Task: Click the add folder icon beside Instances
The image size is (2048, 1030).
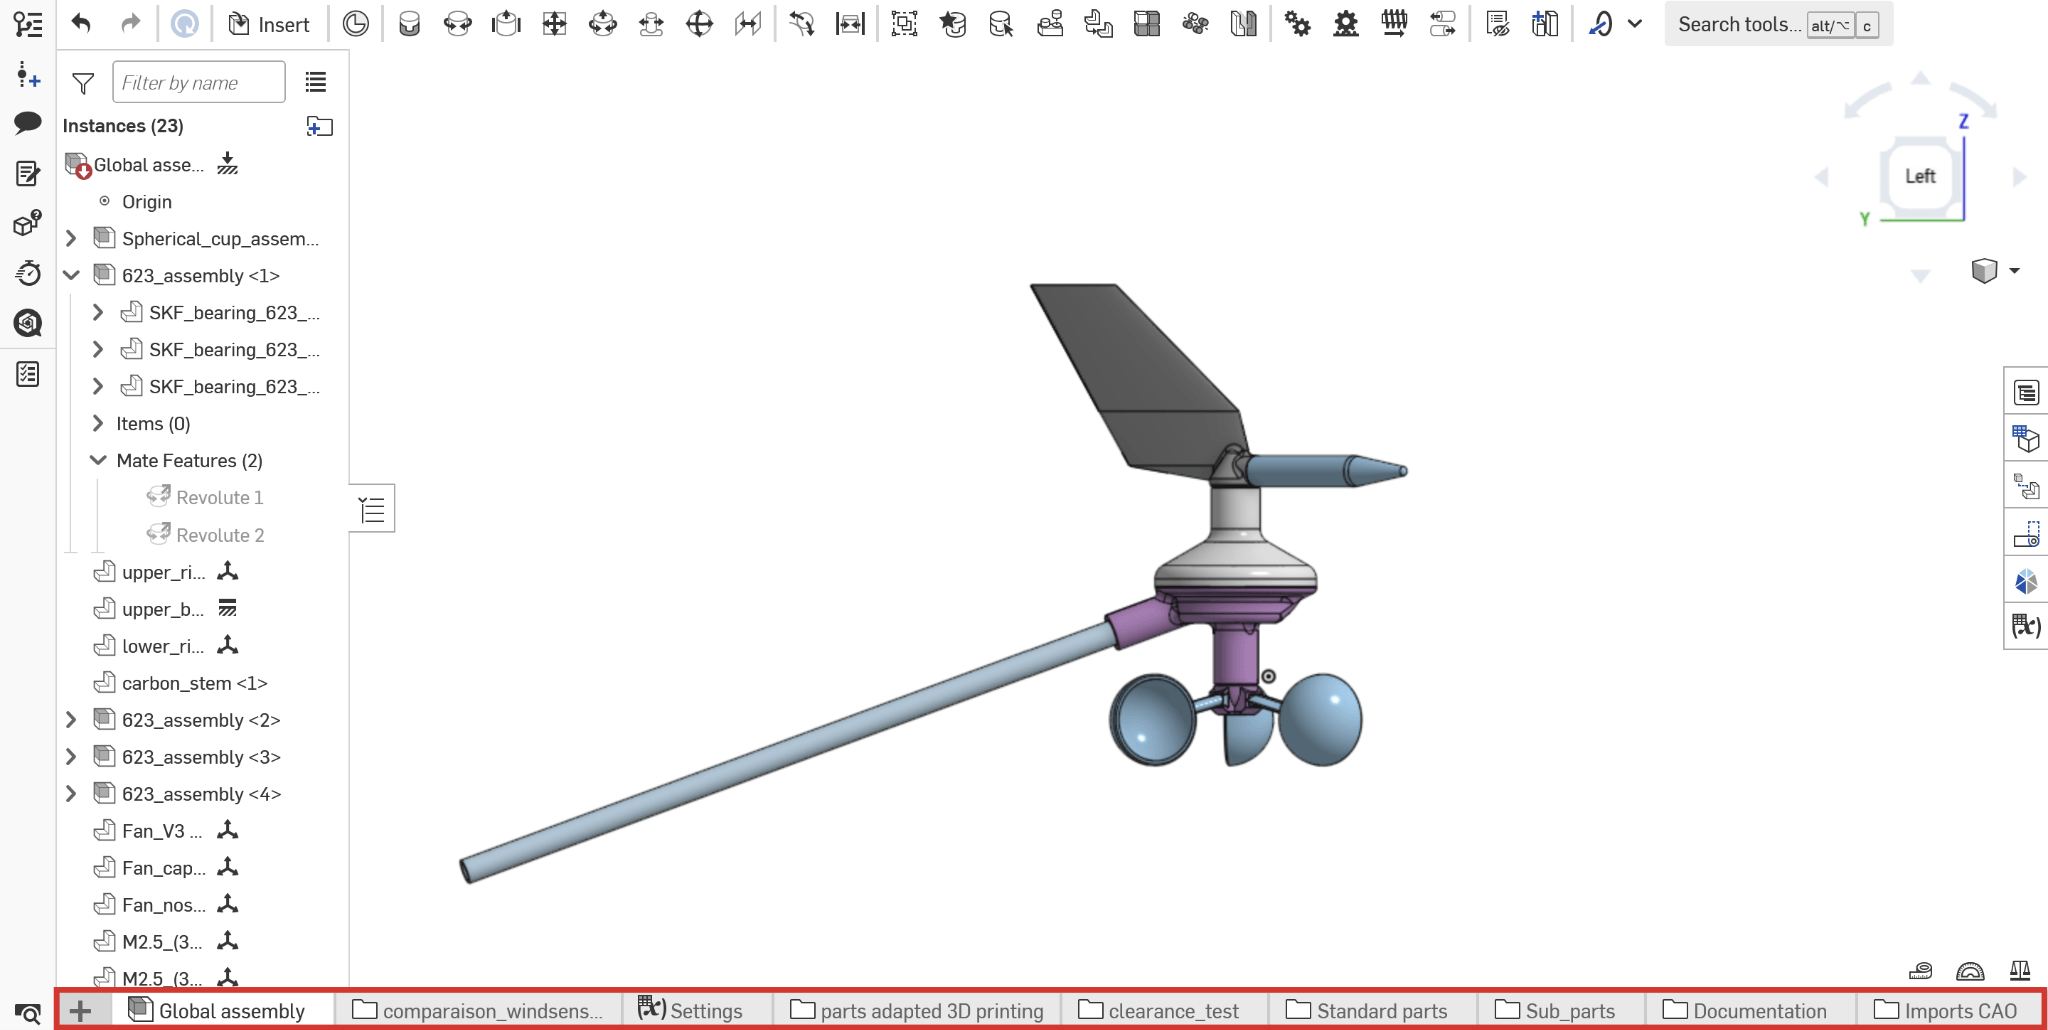Action: [319, 126]
